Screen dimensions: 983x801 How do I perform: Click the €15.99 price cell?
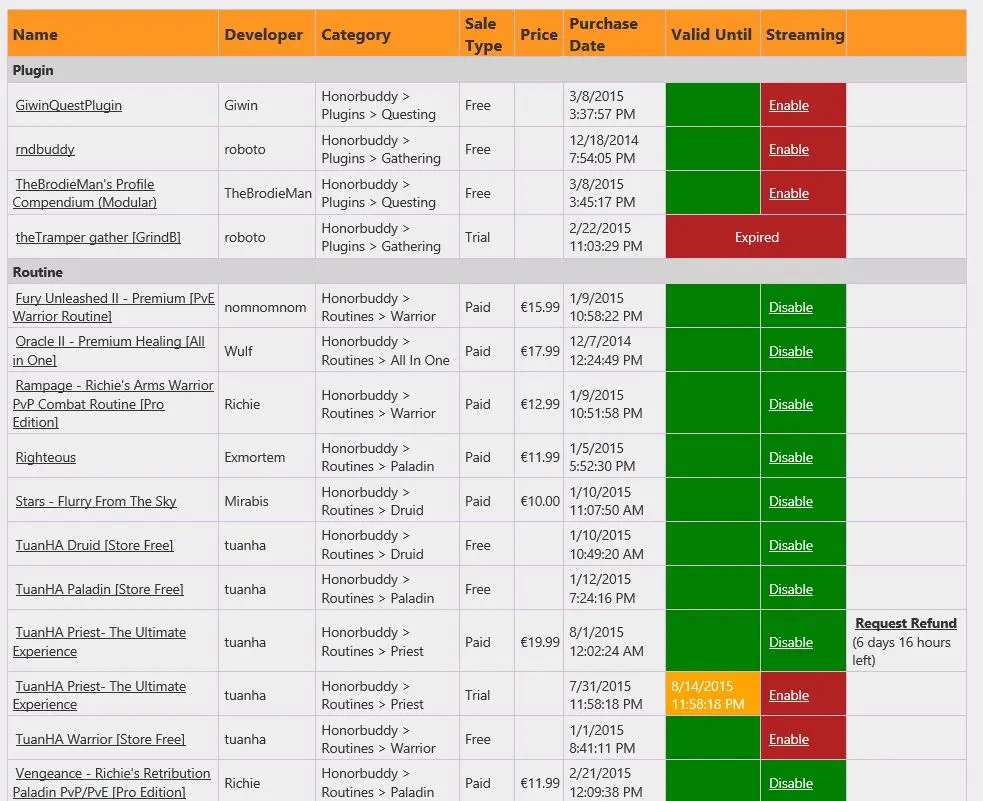tap(540, 307)
